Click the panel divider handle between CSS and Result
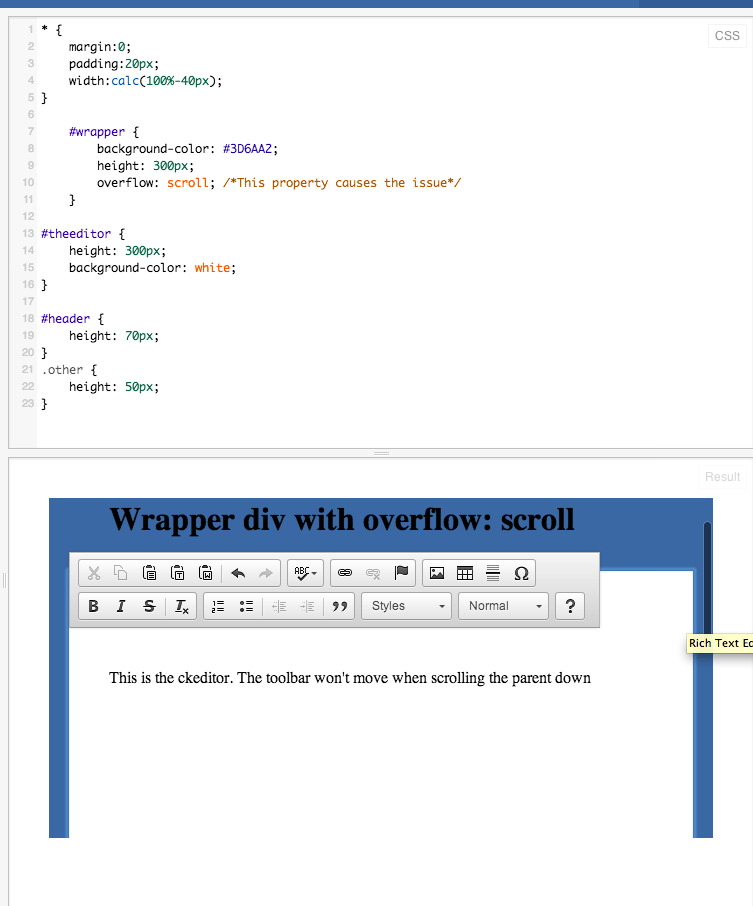The image size is (753, 906). pos(381,454)
